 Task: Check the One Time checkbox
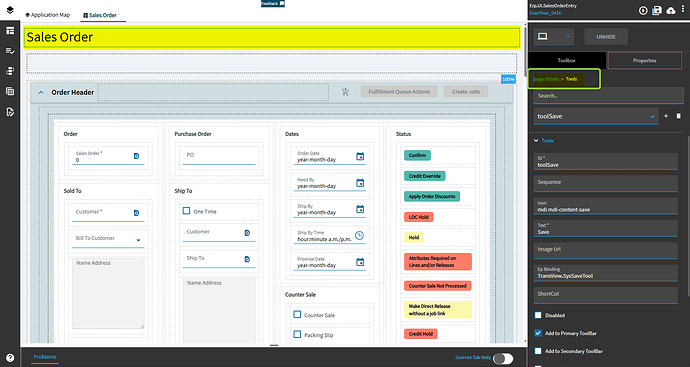pos(186,211)
